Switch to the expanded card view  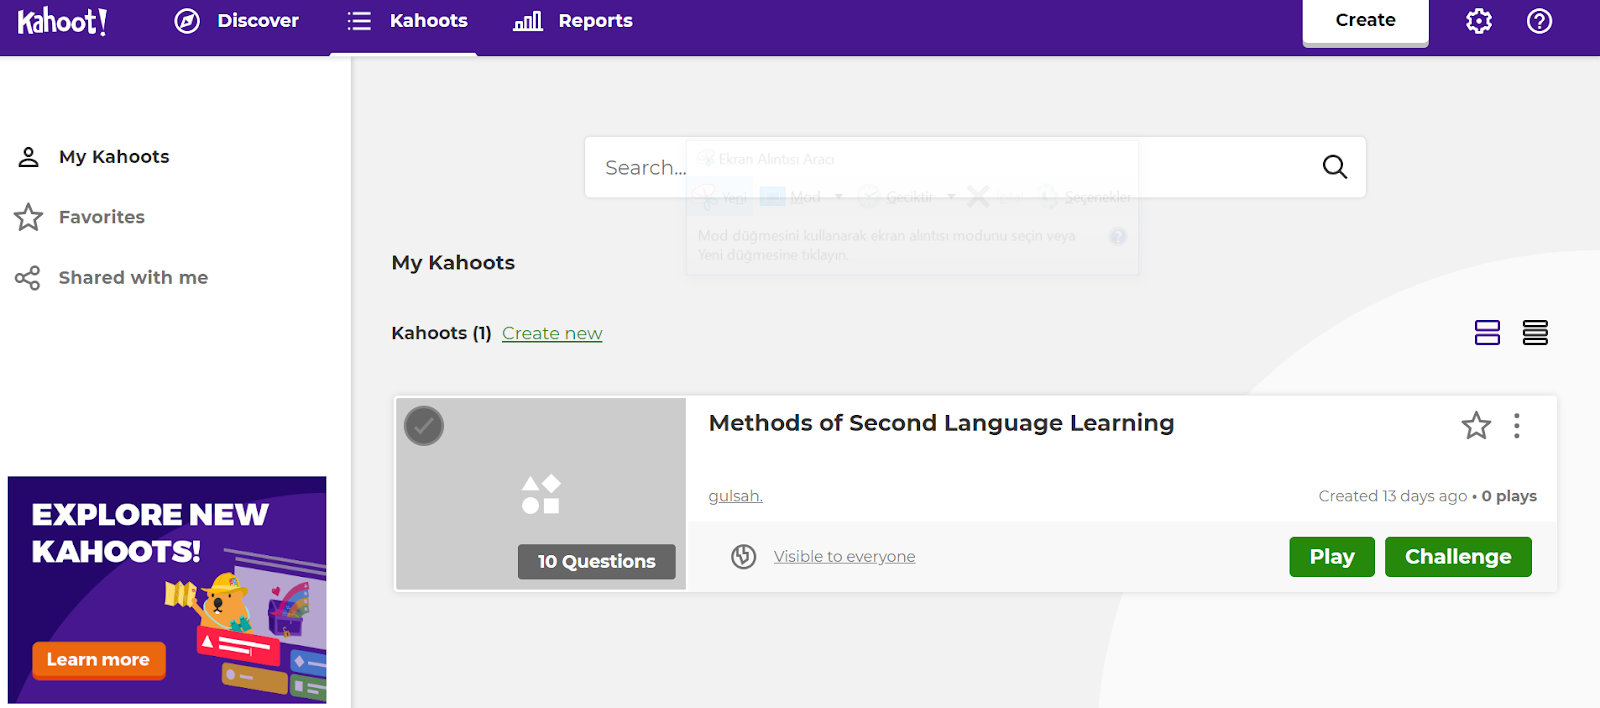point(1488,333)
